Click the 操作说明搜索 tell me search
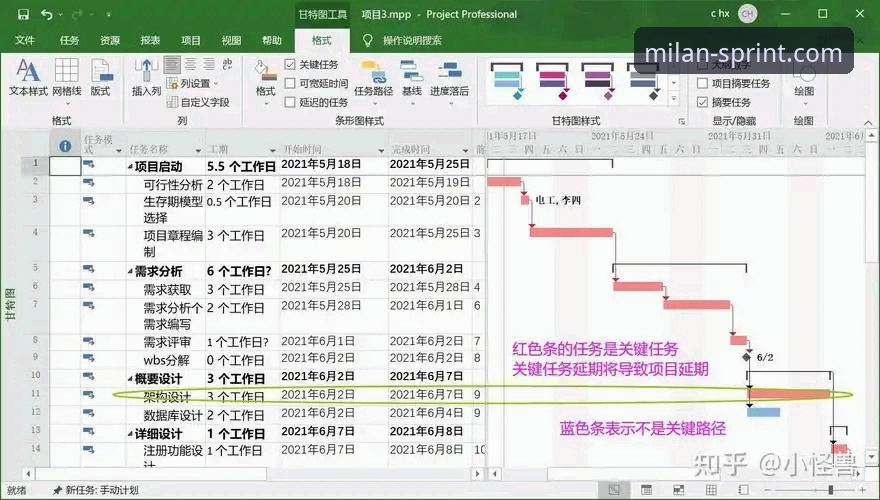This screenshot has height=500, width=880. click(x=412, y=40)
